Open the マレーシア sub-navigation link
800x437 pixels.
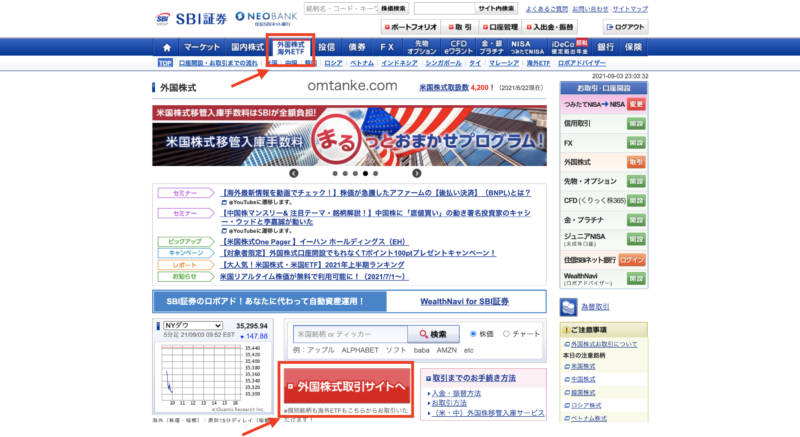click(504, 63)
